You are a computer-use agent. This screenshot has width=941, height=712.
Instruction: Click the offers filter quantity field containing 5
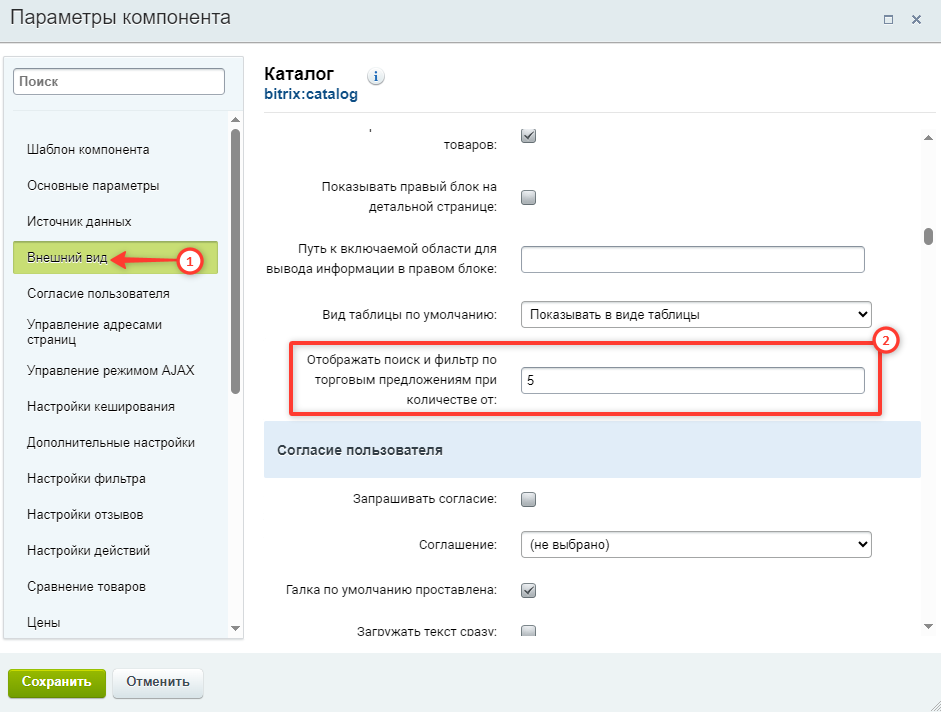pos(693,381)
